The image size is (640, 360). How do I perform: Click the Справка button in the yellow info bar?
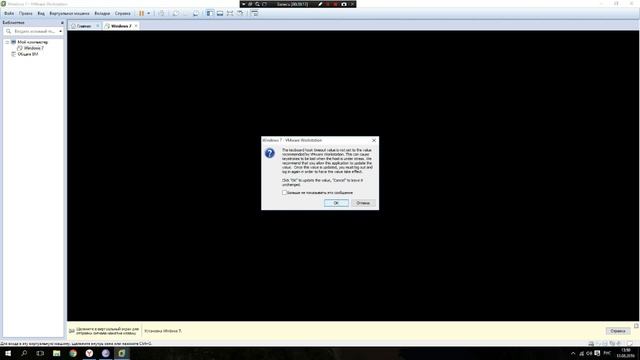(618, 331)
